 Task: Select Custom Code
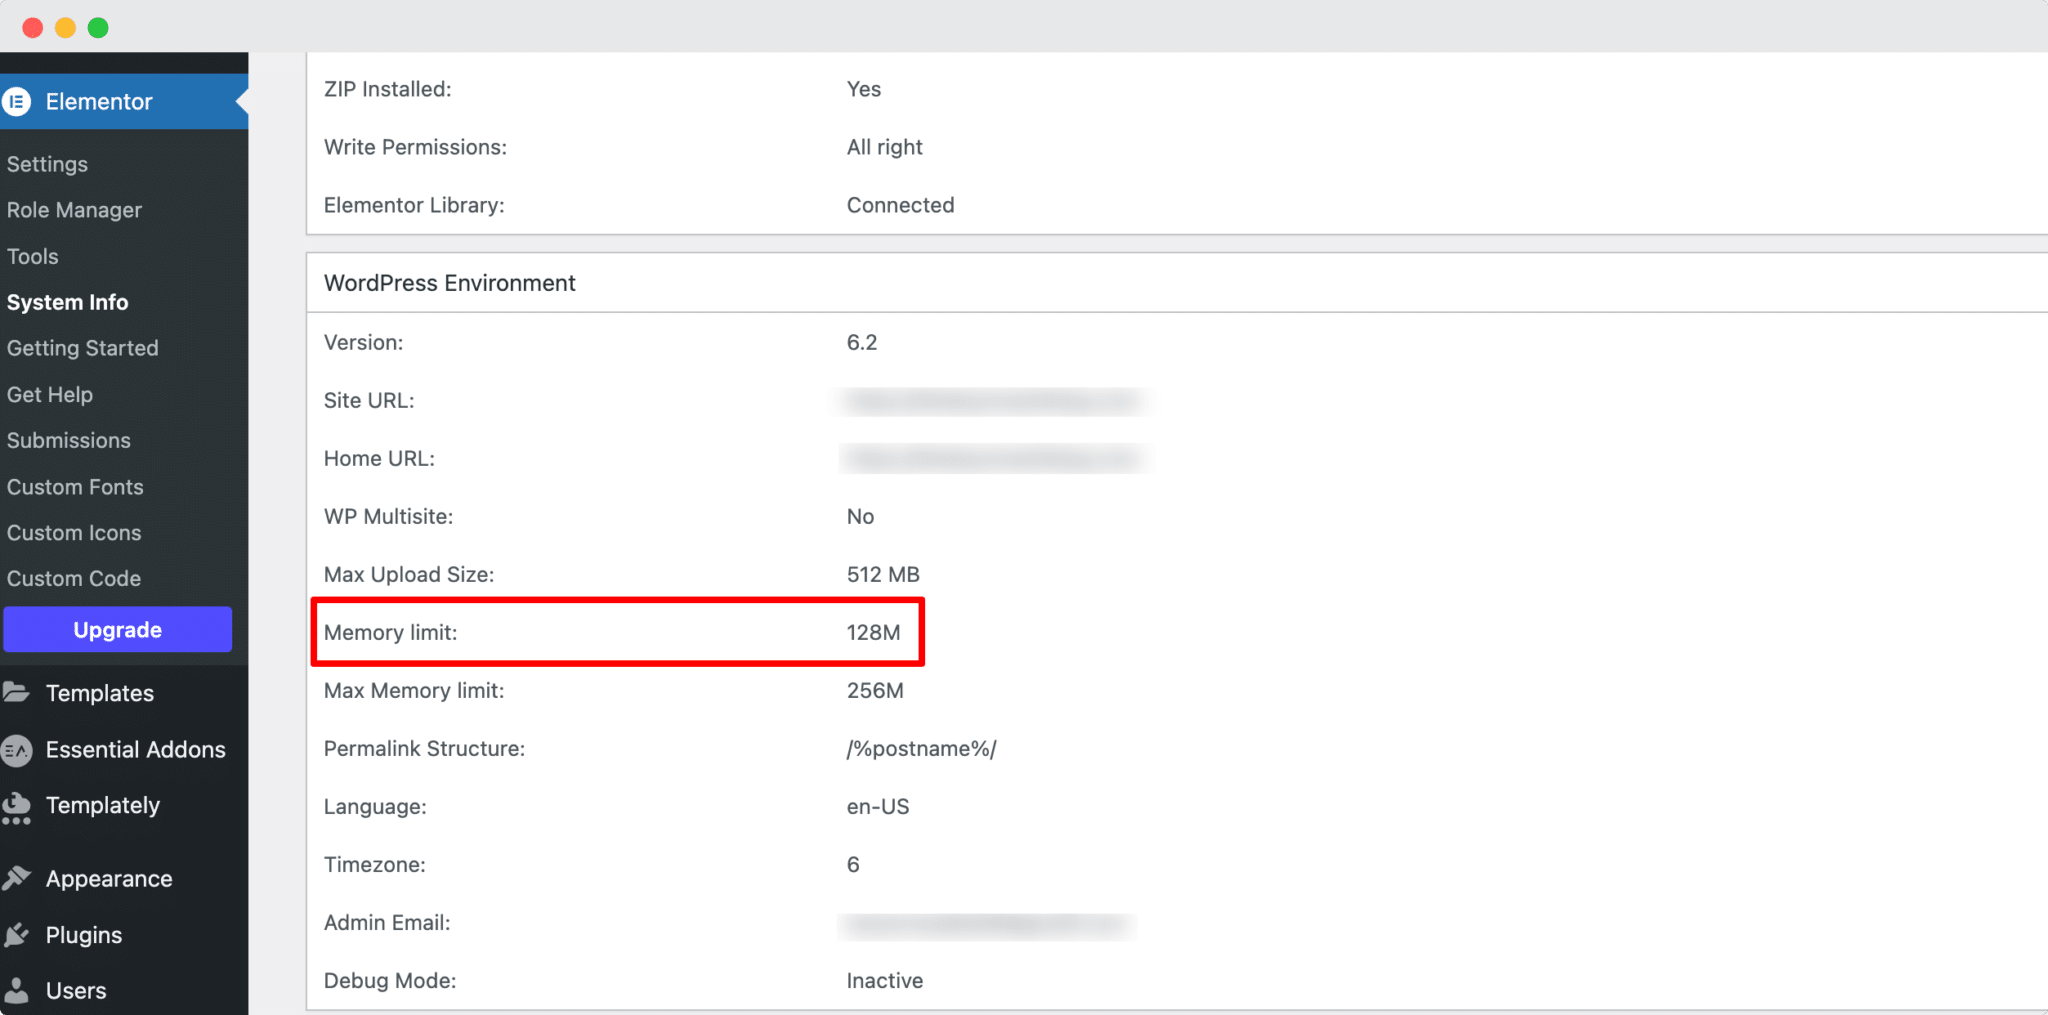tap(73, 578)
